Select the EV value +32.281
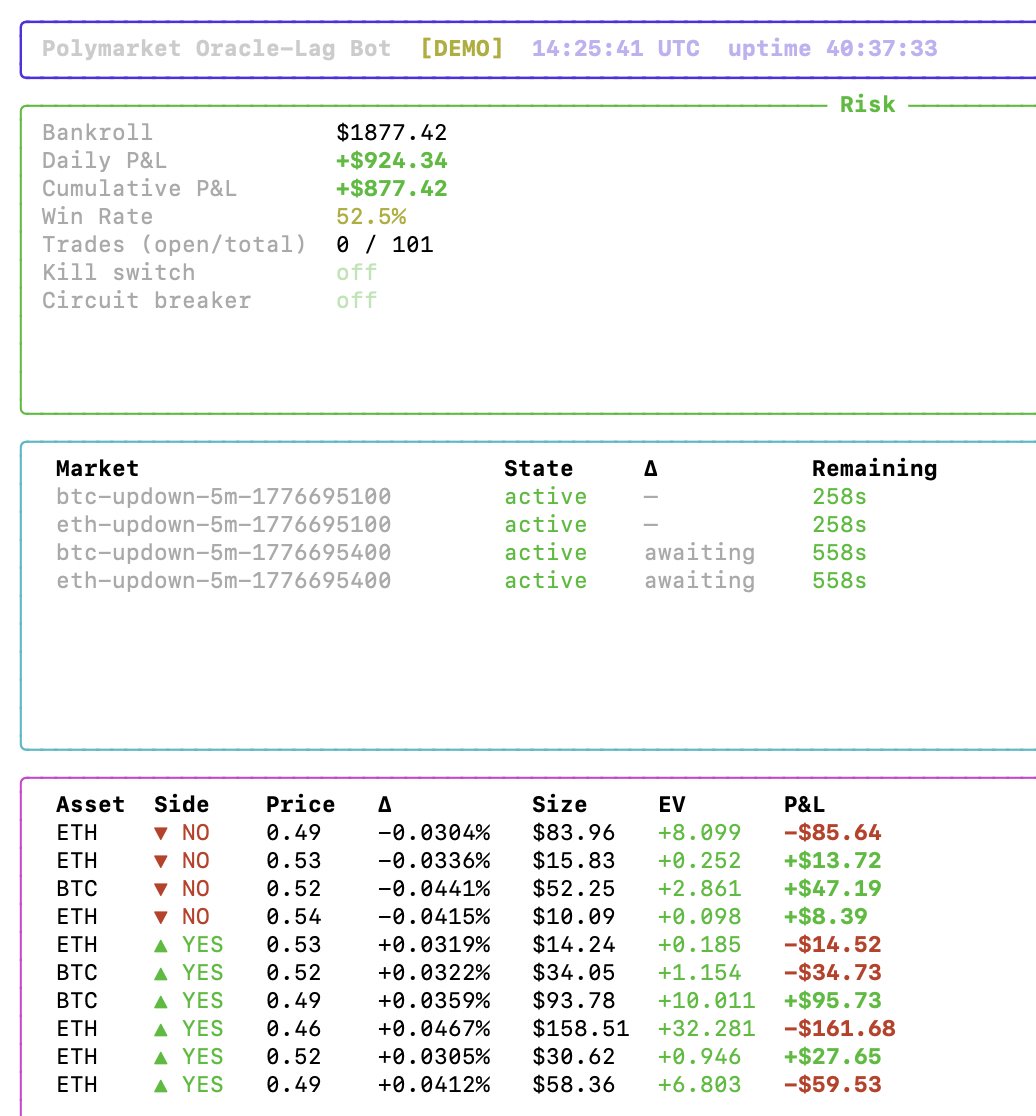Screen dimensions: 1036x1116 tap(707, 1028)
